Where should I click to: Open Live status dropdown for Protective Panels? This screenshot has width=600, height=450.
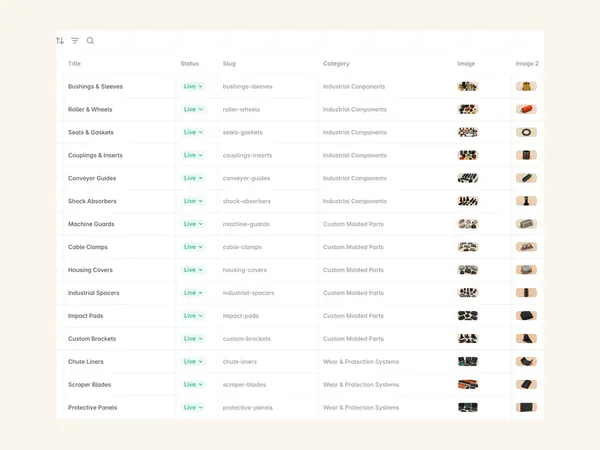[x=193, y=408]
